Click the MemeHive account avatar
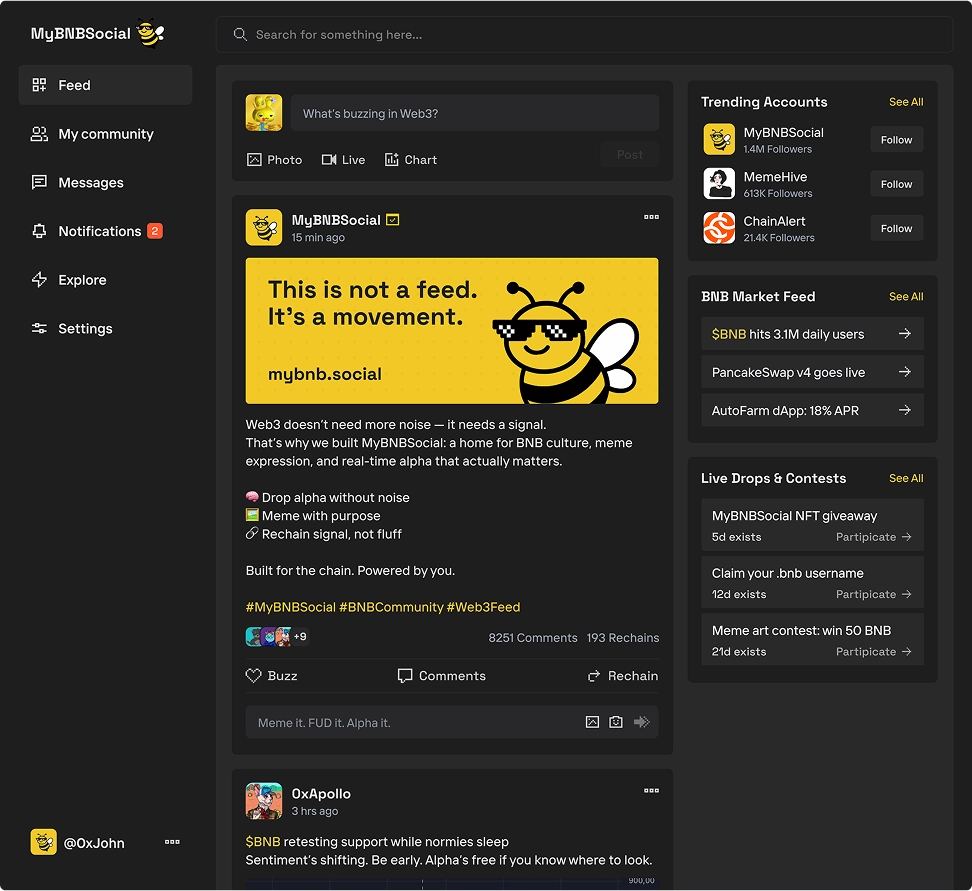Image resolution: width=972 pixels, height=891 pixels. pos(719,184)
